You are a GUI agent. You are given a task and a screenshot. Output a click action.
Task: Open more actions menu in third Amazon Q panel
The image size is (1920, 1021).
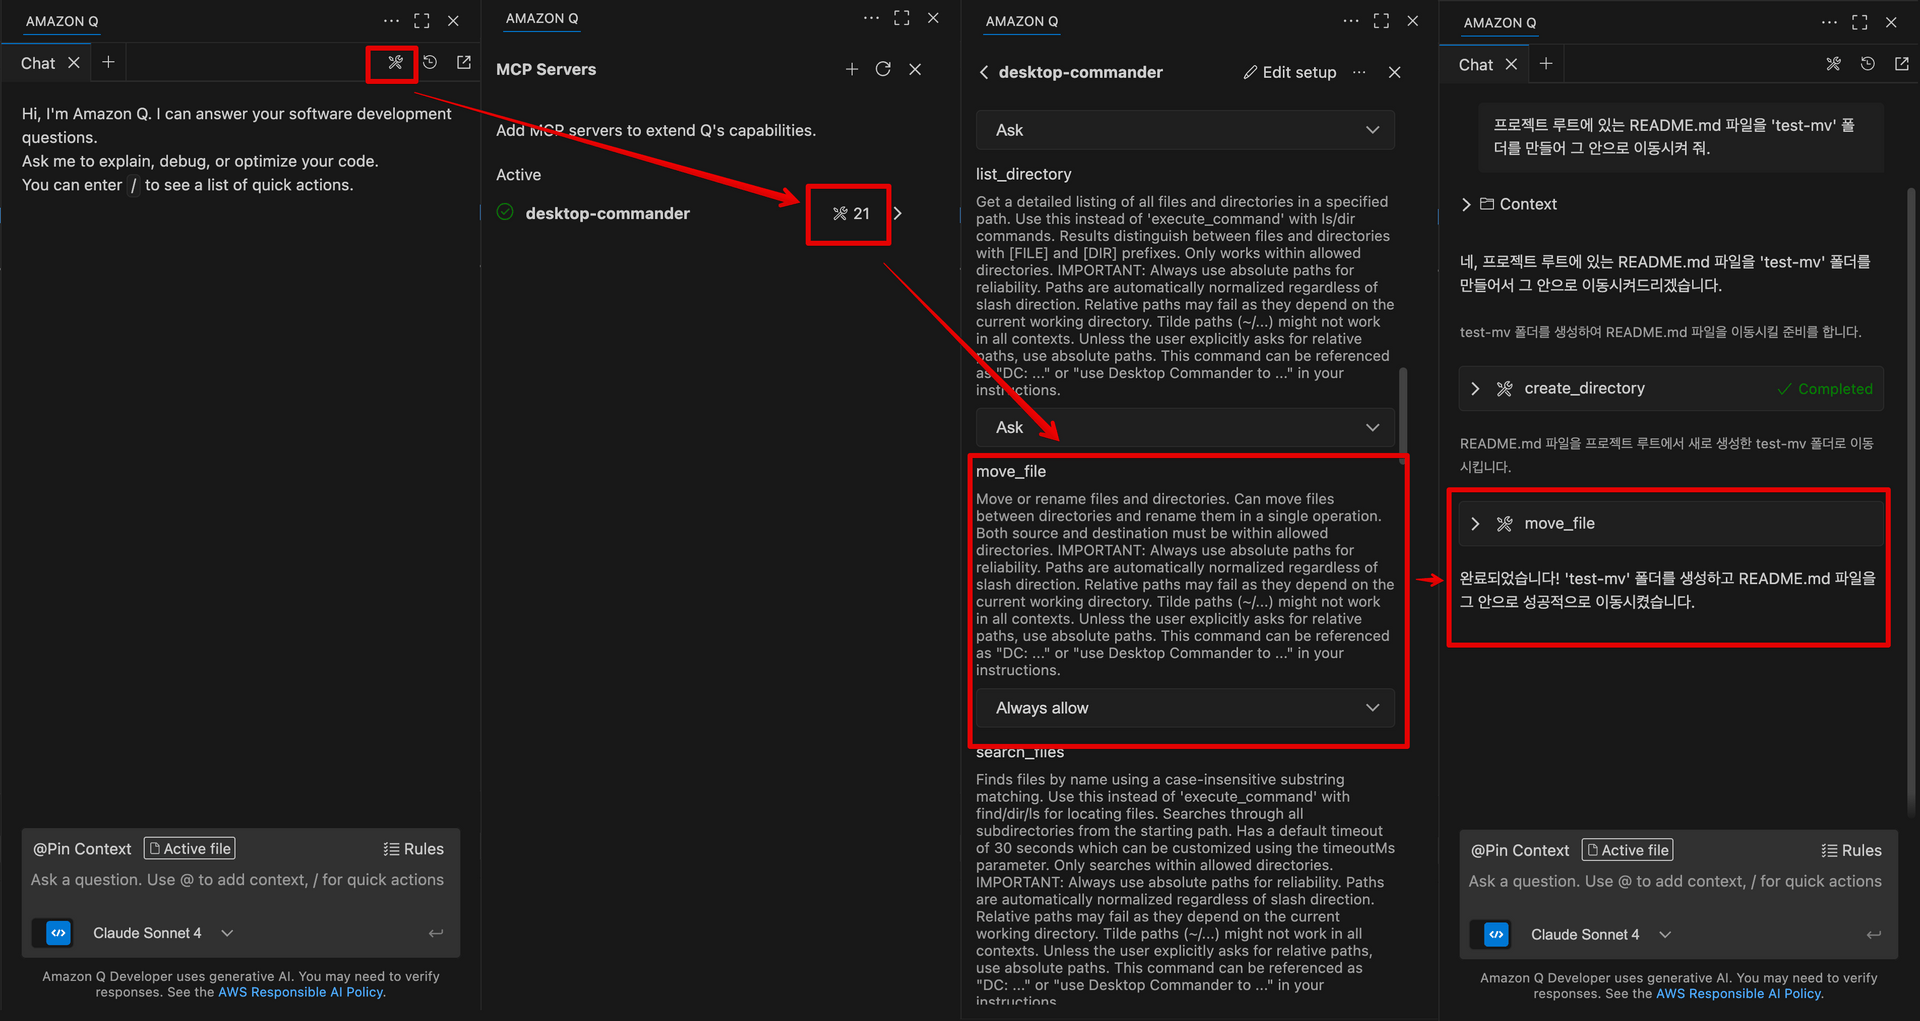pos(1351,20)
